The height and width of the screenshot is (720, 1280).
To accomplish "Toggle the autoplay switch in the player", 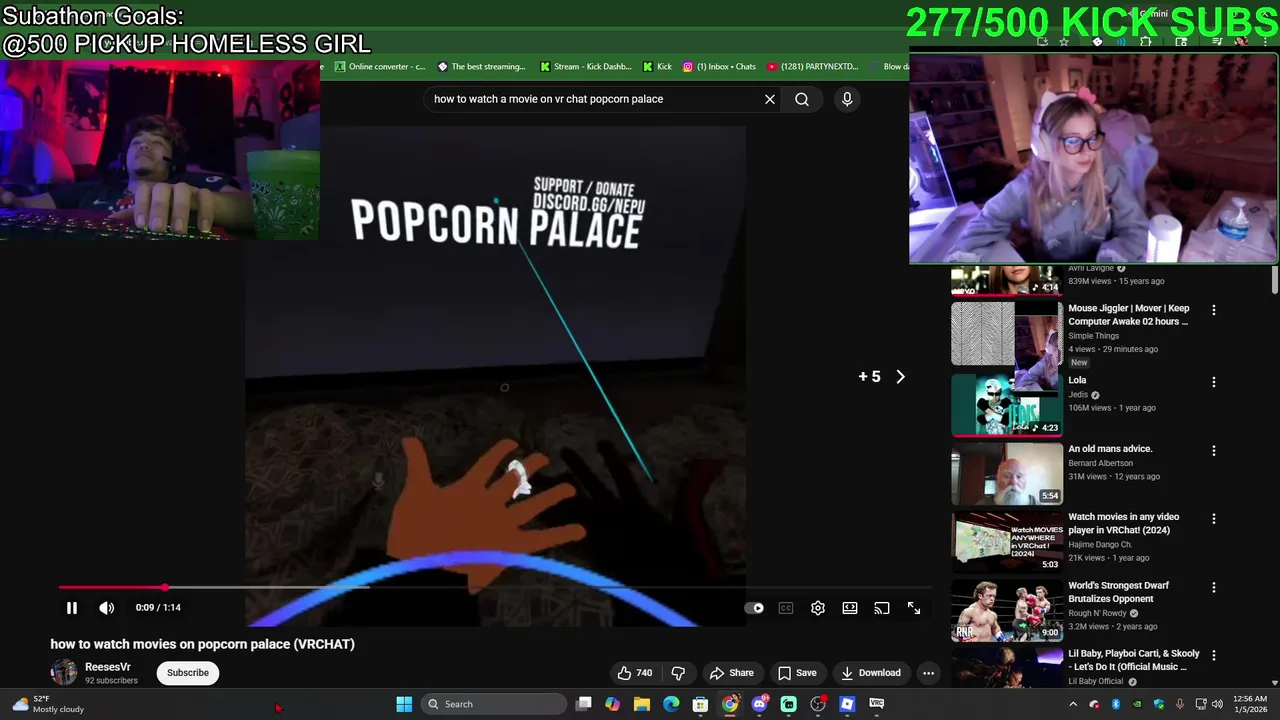I will point(754,608).
